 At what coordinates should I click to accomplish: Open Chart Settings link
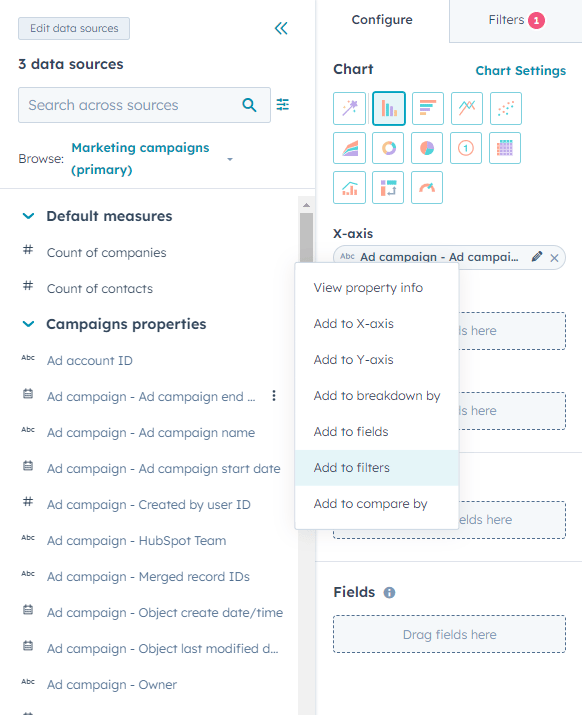(520, 71)
